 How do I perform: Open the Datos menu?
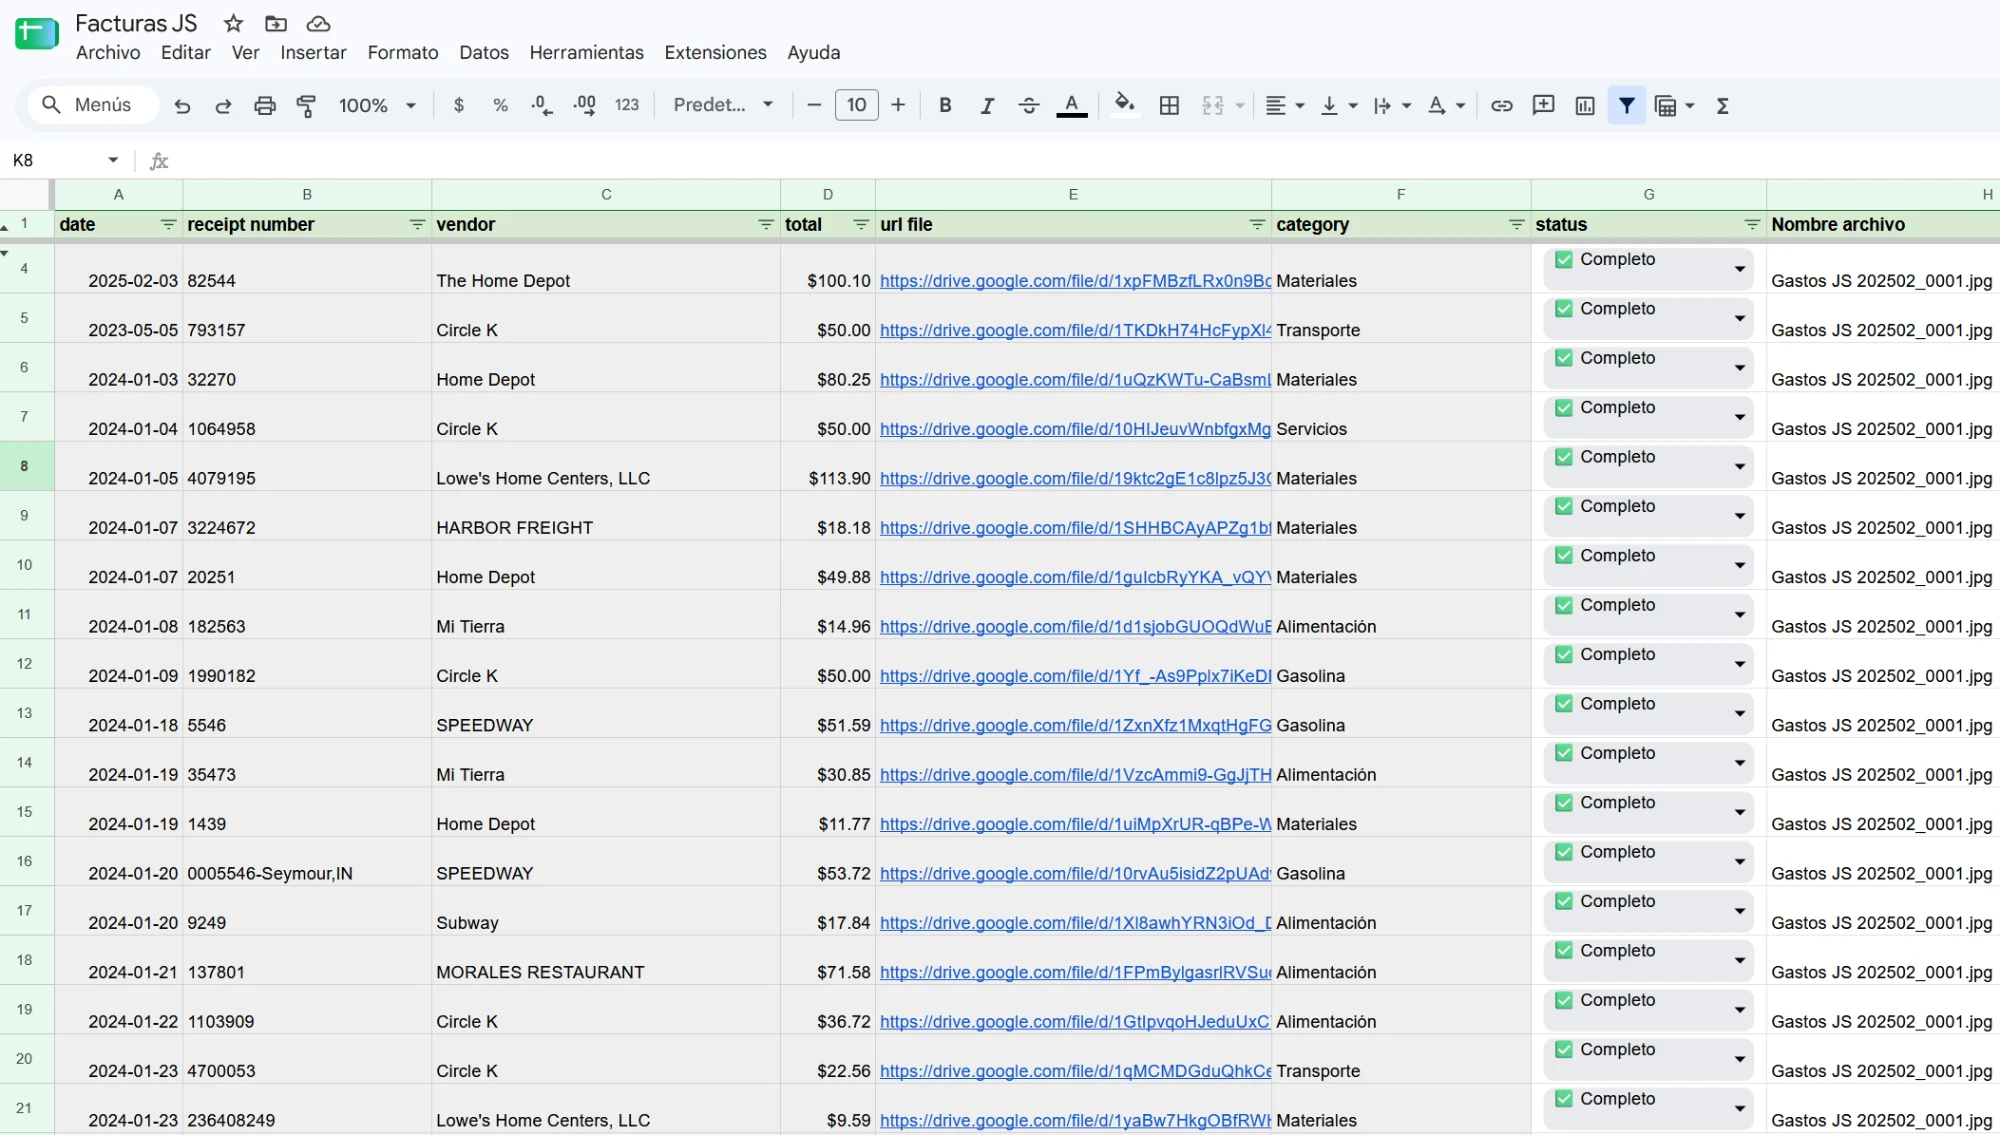pos(484,53)
